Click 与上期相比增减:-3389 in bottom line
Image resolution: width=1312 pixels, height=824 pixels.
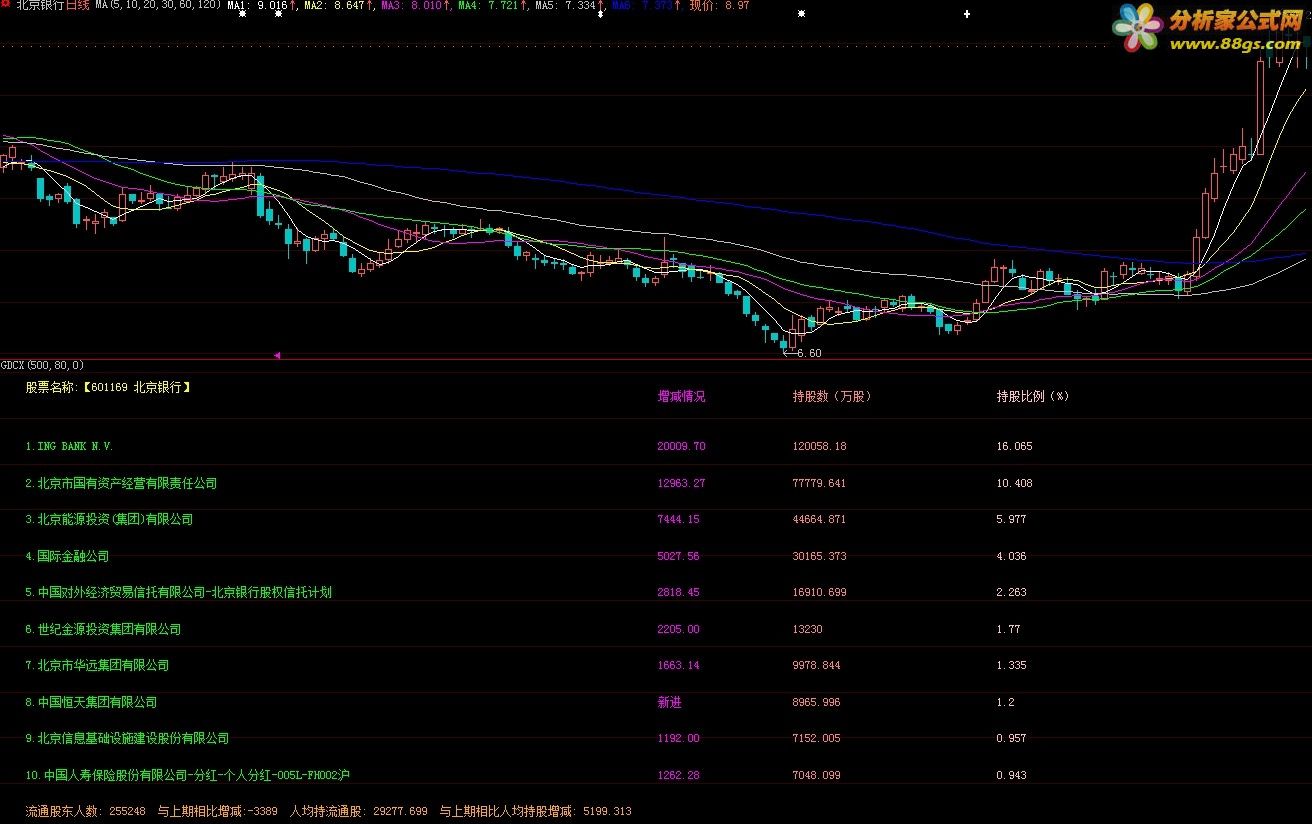coord(217,811)
